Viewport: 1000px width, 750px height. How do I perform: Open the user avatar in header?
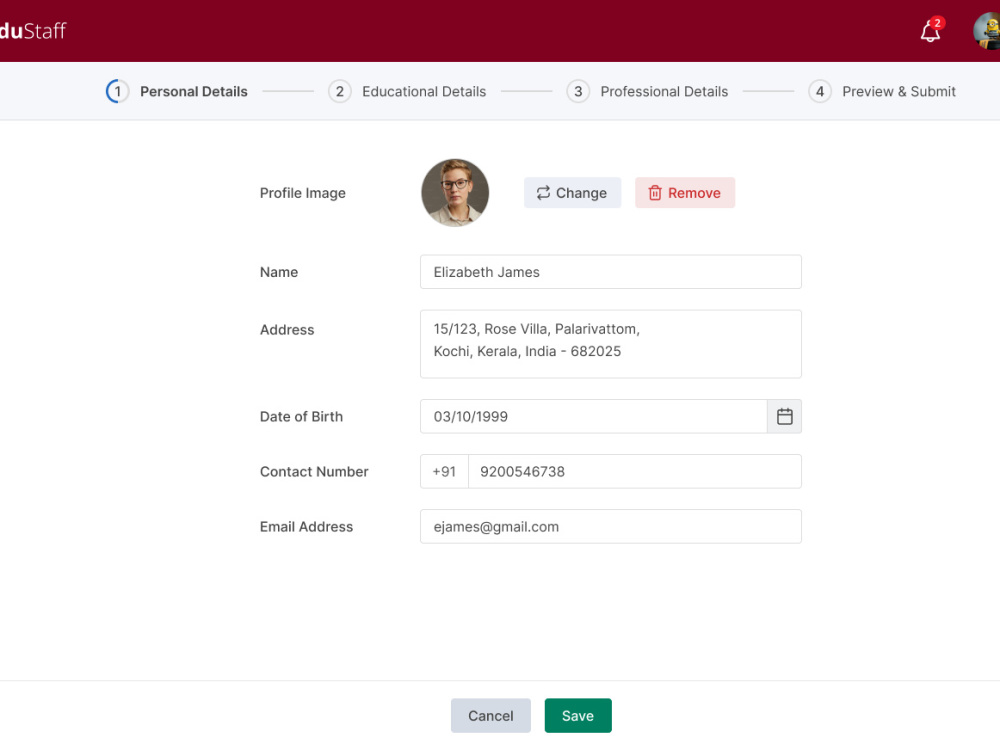pos(987,31)
